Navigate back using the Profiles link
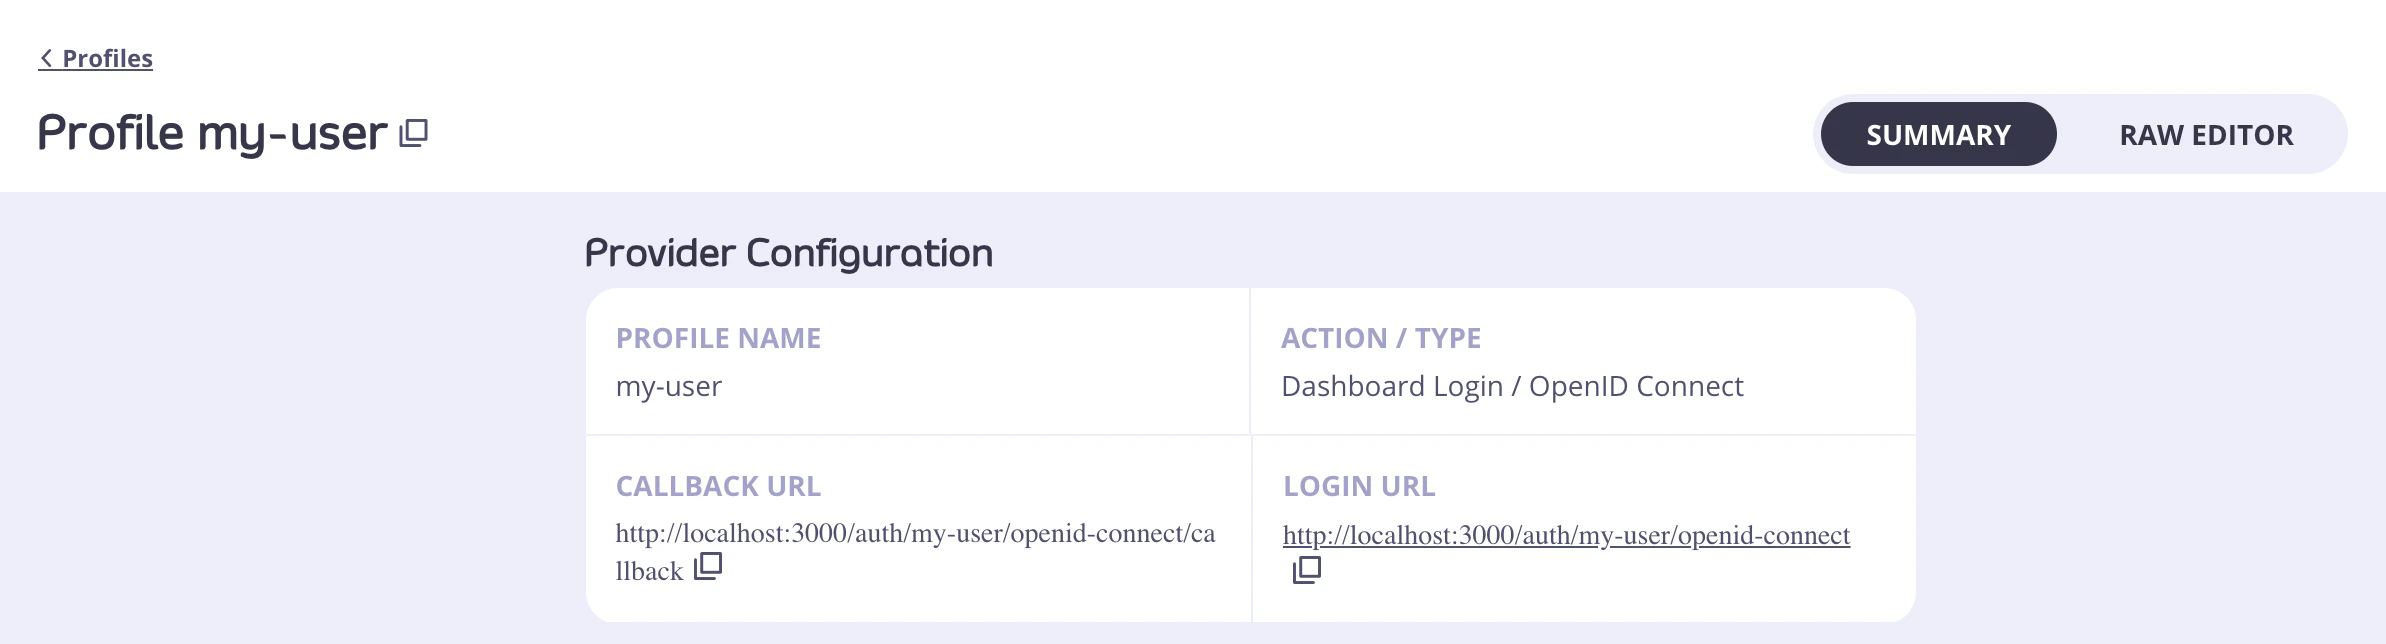This screenshot has width=2386, height=644. coord(106,58)
